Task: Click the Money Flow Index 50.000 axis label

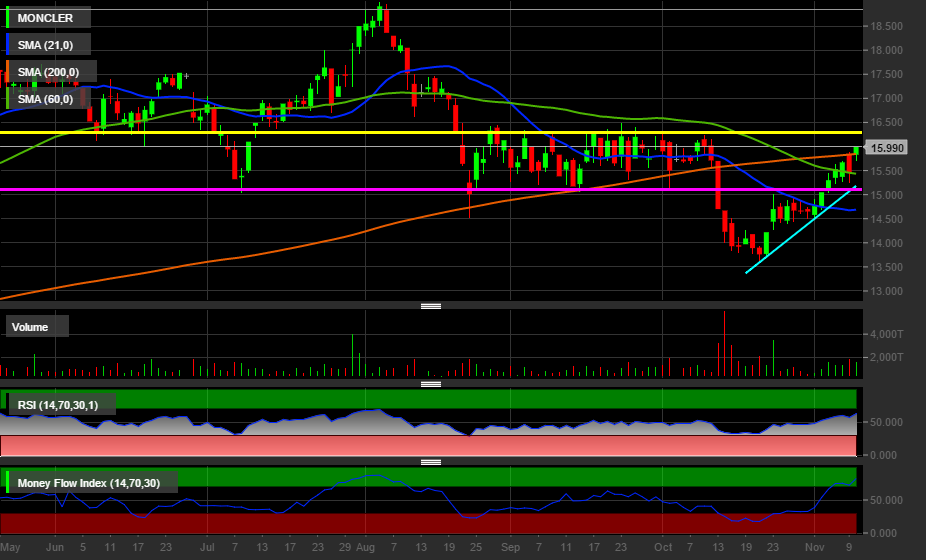Action: click(x=886, y=500)
